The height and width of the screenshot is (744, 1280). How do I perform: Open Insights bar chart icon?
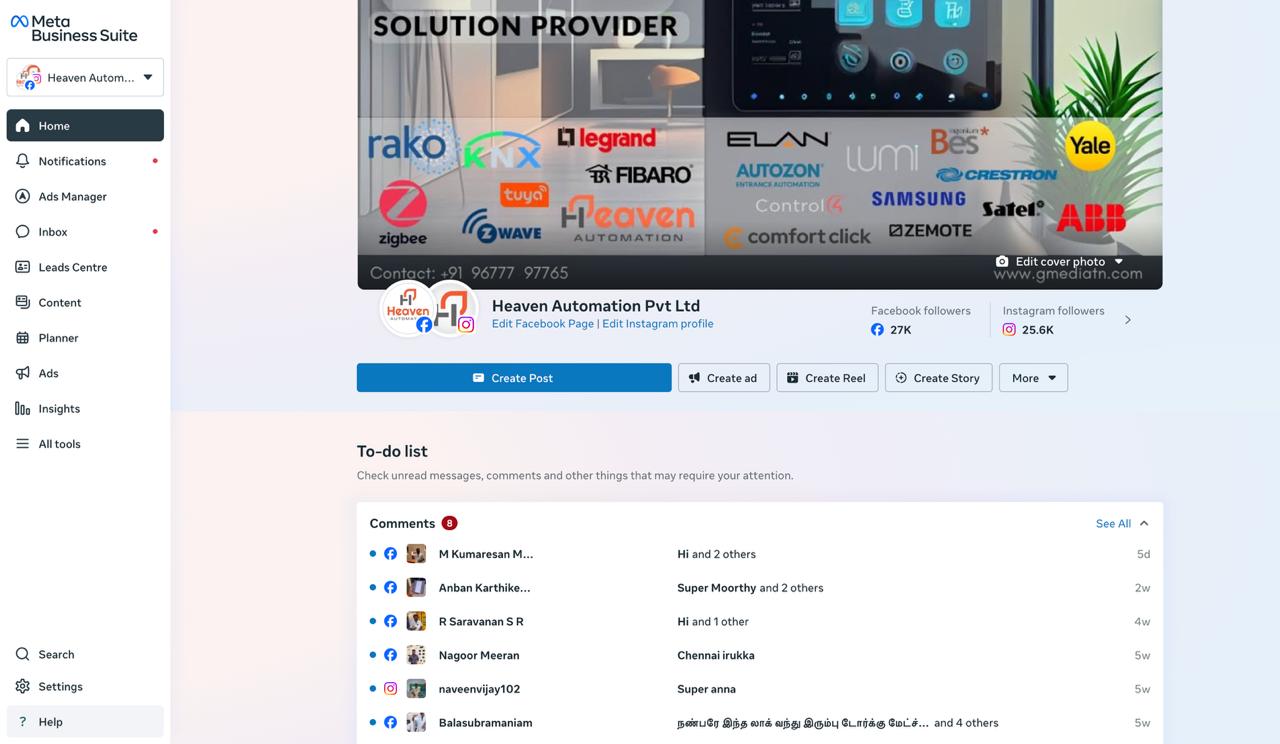[22, 408]
